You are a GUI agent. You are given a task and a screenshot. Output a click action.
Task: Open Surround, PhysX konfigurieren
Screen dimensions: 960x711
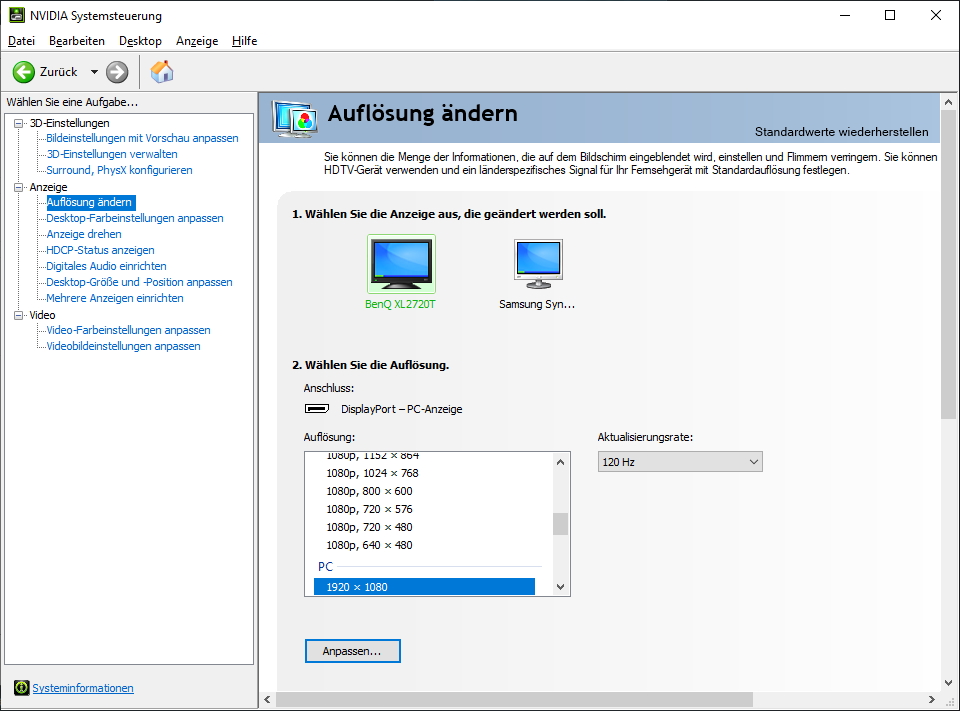(x=119, y=170)
